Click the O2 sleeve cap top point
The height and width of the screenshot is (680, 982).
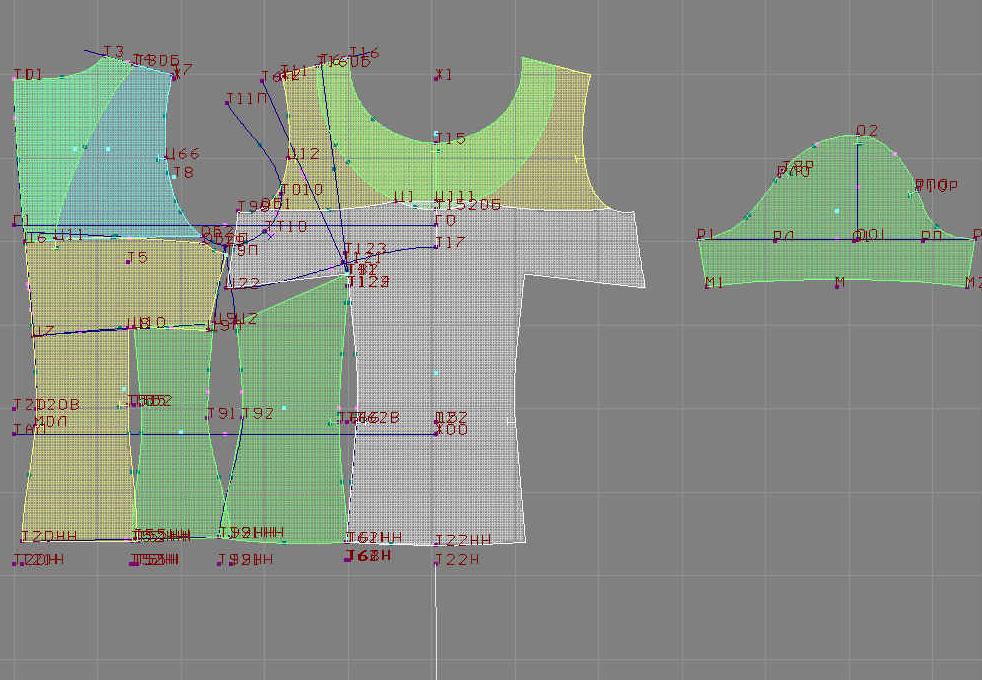click(867, 131)
